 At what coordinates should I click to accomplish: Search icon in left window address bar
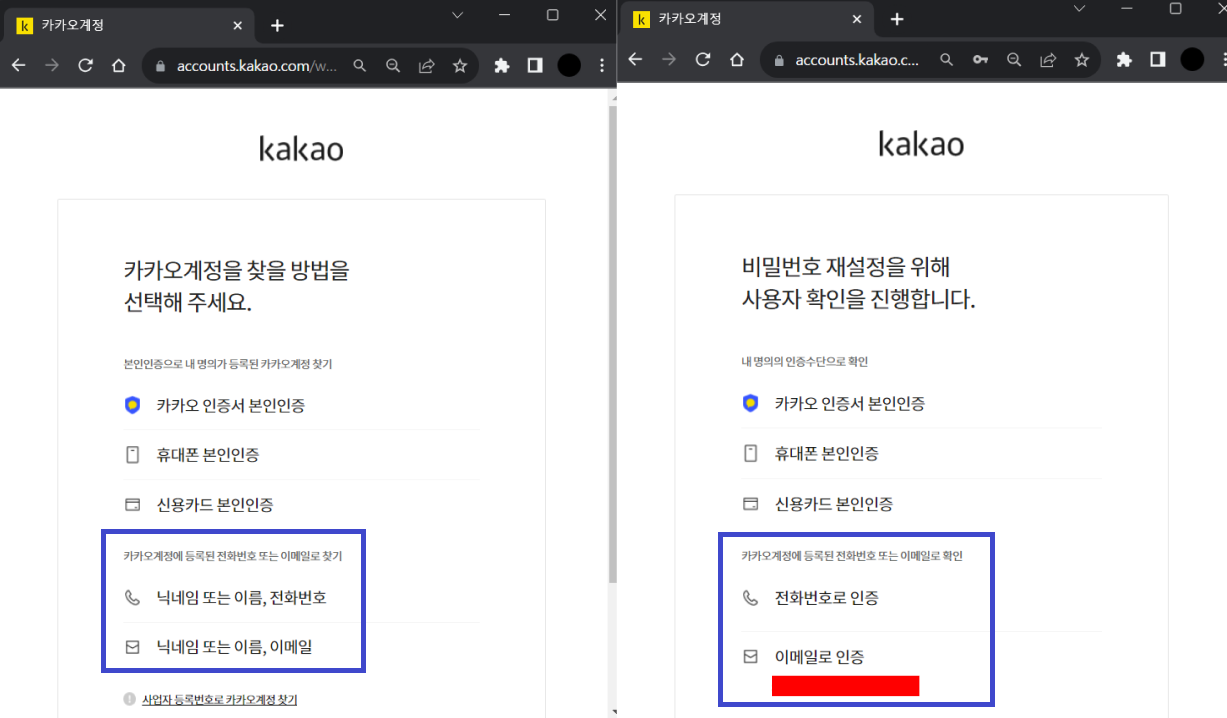[x=360, y=65]
